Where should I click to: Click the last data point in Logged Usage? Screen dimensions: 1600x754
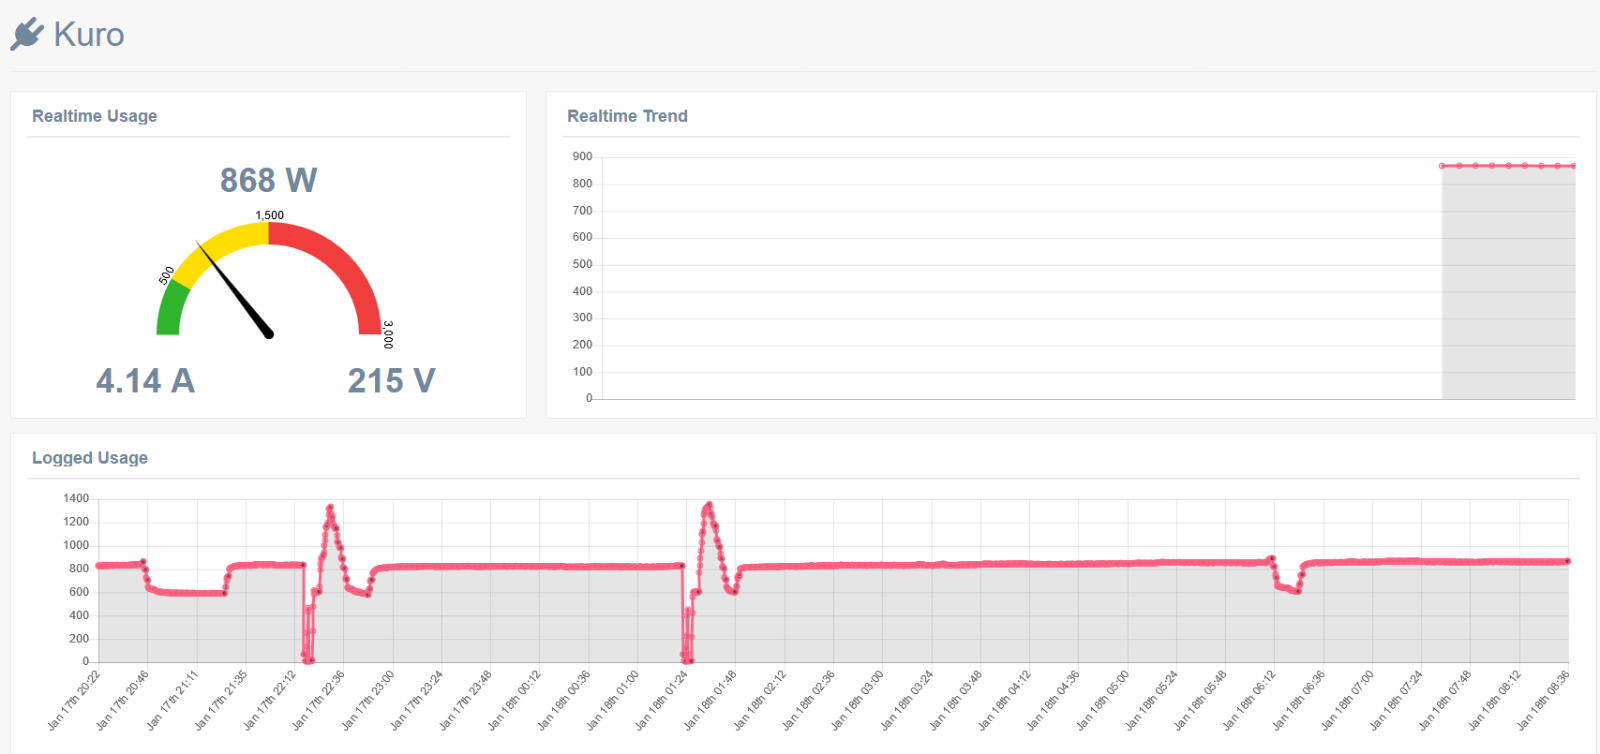click(x=1567, y=561)
